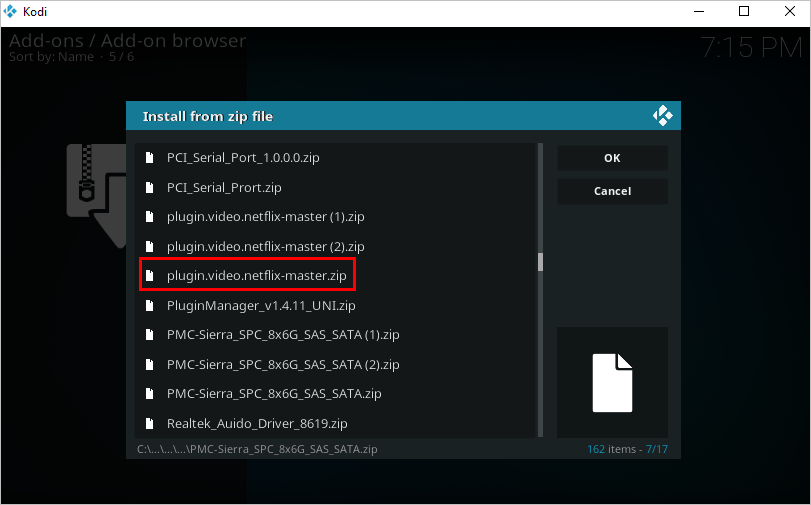The height and width of the screenshot is (505, 811).
Task: Click the zip install icon in background
Action: (96, 196)
